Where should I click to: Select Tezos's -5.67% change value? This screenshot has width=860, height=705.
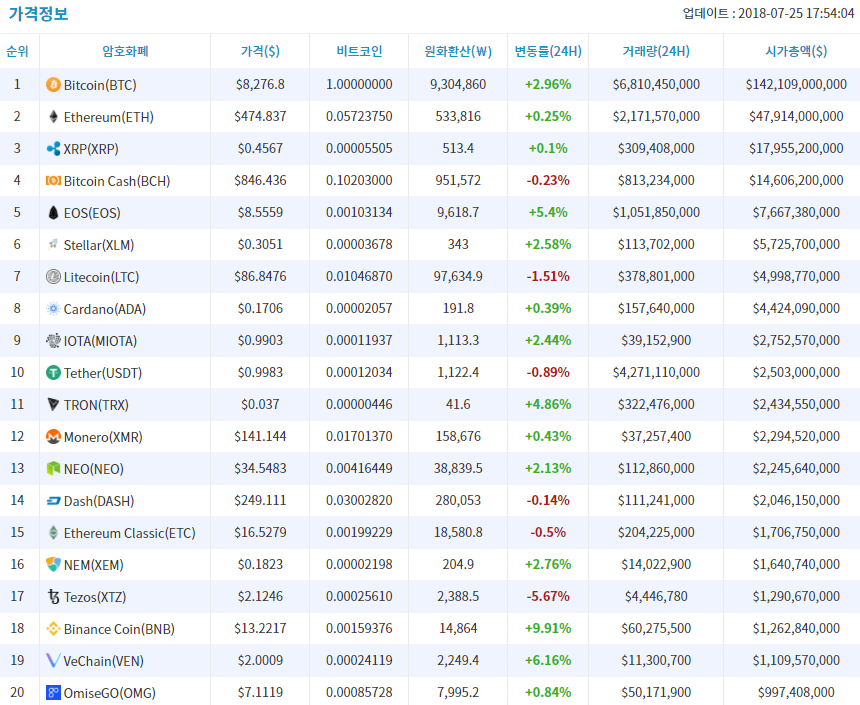click(x=548, y=596)
